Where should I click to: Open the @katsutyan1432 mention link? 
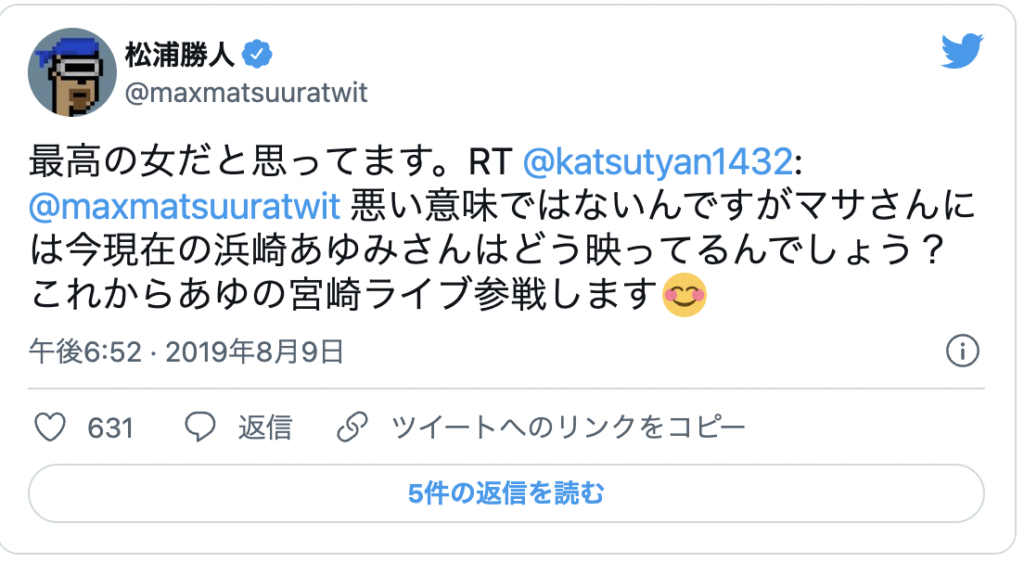(x=658, y=161)
